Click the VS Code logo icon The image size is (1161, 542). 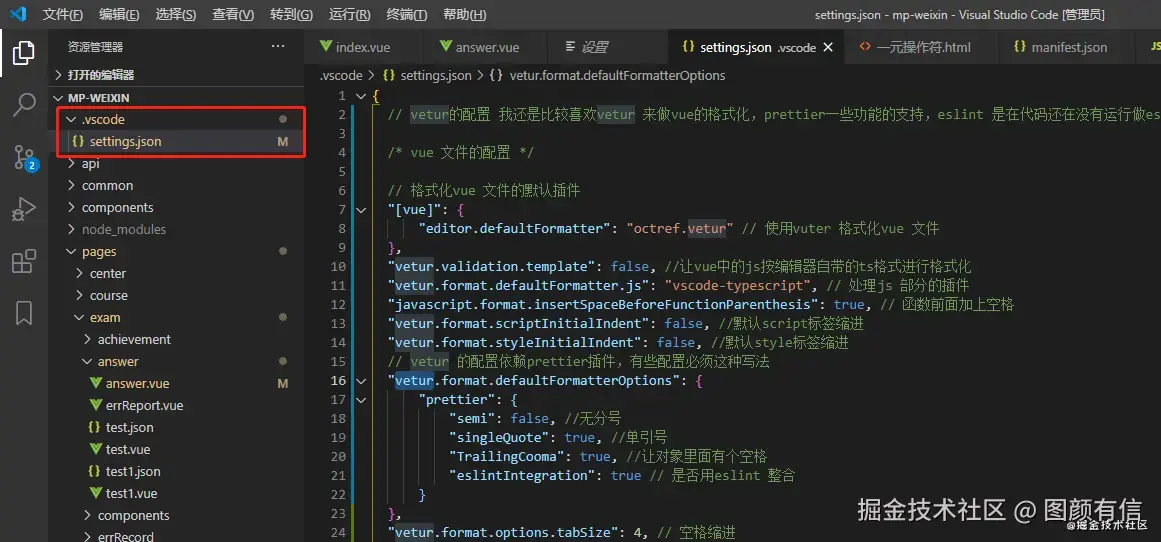[x=18, y=14]
